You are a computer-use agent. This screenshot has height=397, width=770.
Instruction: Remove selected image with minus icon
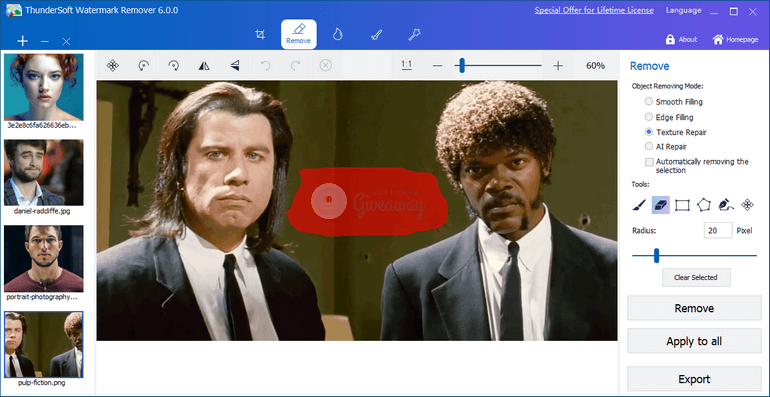(45, 42)
